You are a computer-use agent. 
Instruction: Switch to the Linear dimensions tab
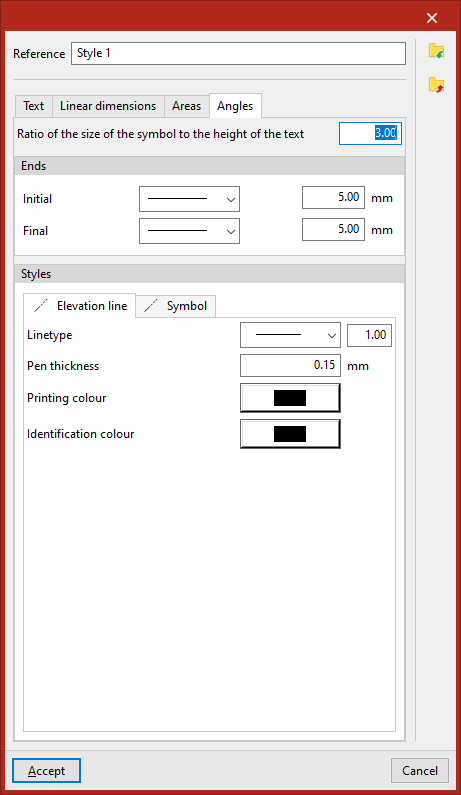coord(108,106)
